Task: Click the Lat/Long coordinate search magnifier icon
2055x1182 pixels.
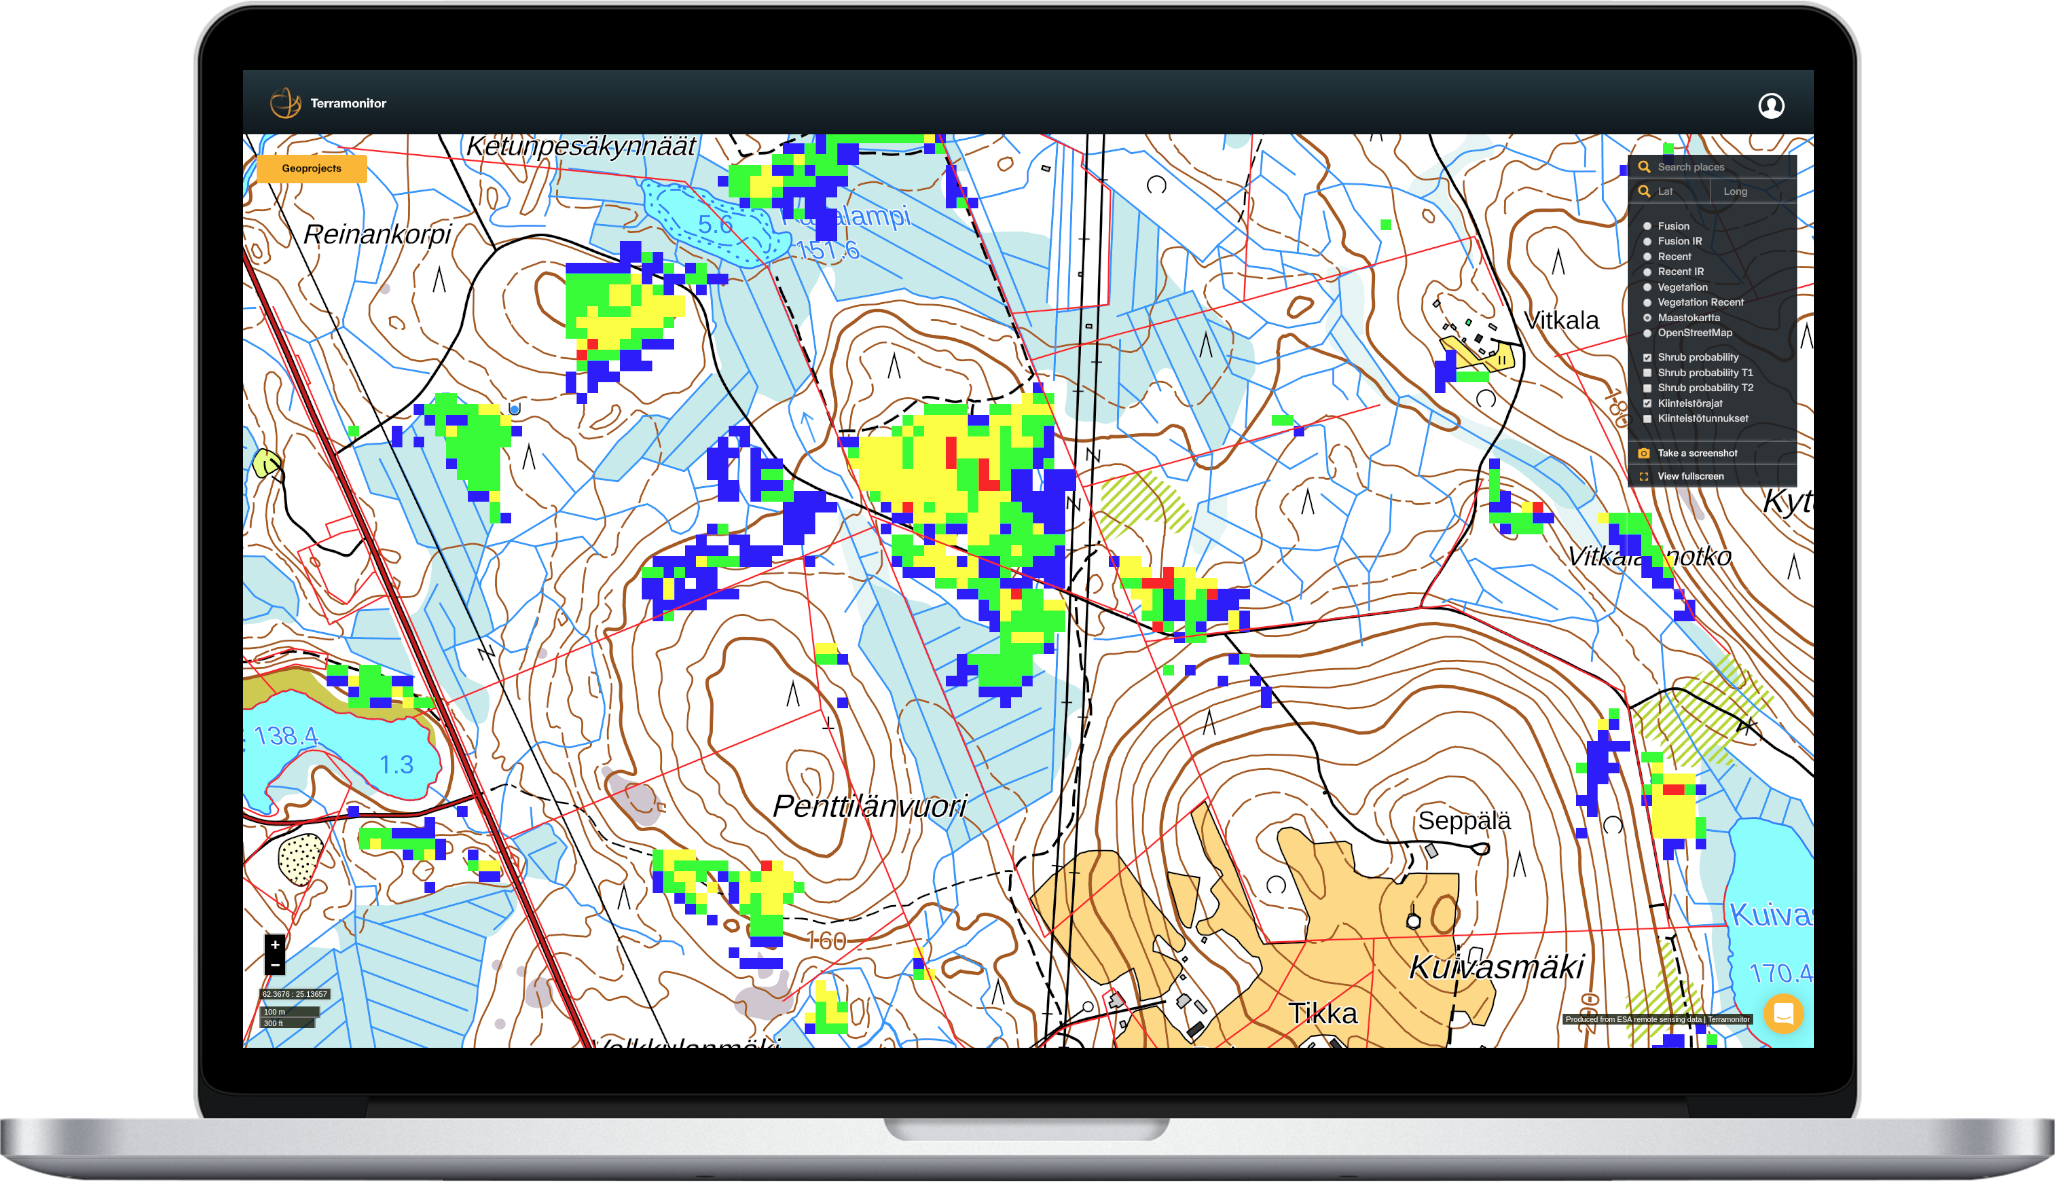Action: tap(1644, 191)
